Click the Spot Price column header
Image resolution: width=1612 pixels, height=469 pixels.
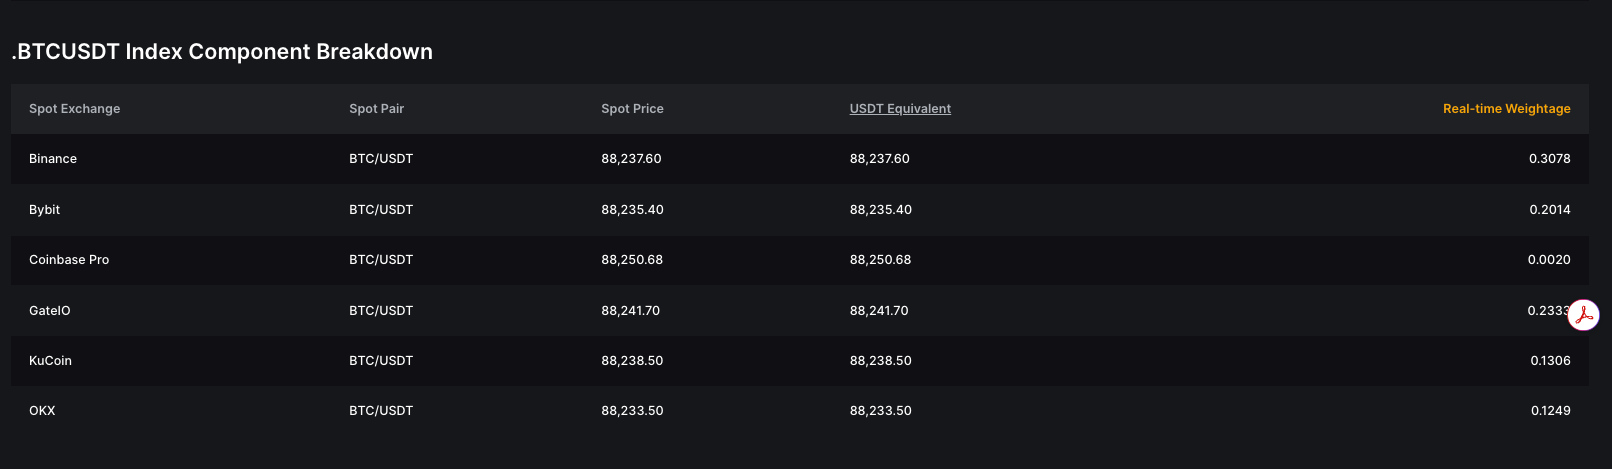(x=632, y=109)
